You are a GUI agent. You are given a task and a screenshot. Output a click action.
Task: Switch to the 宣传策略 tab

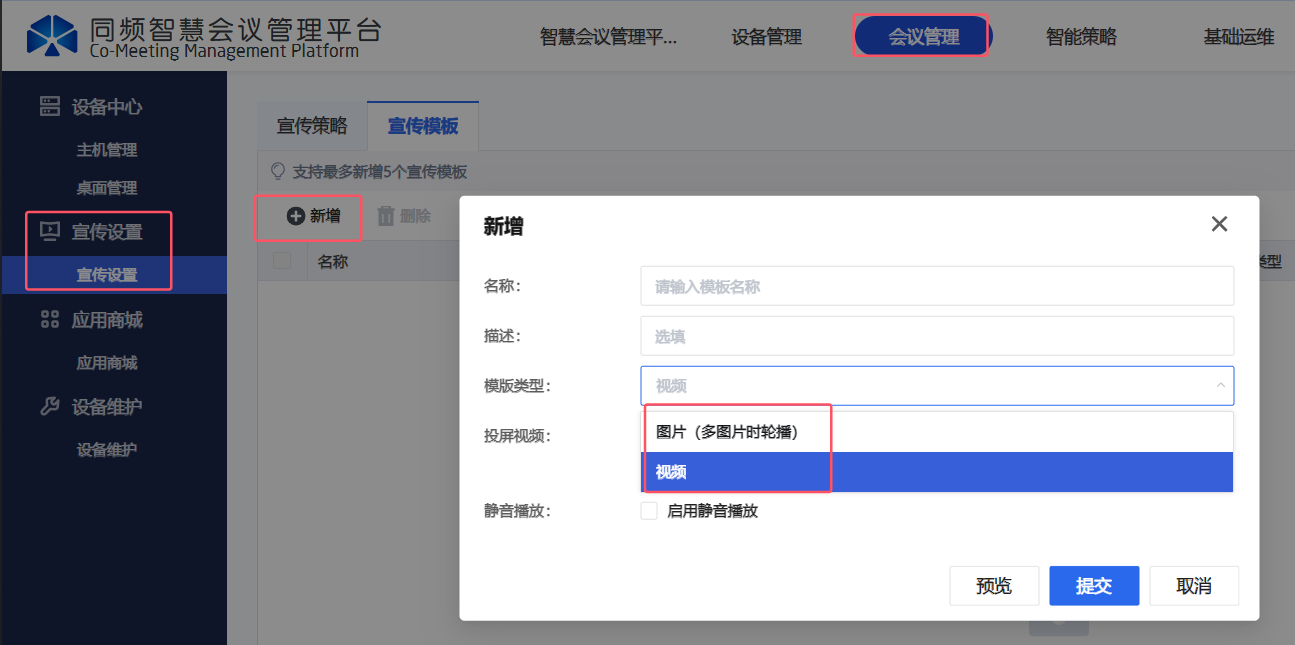pyautogui.click(x=312, y=126)
